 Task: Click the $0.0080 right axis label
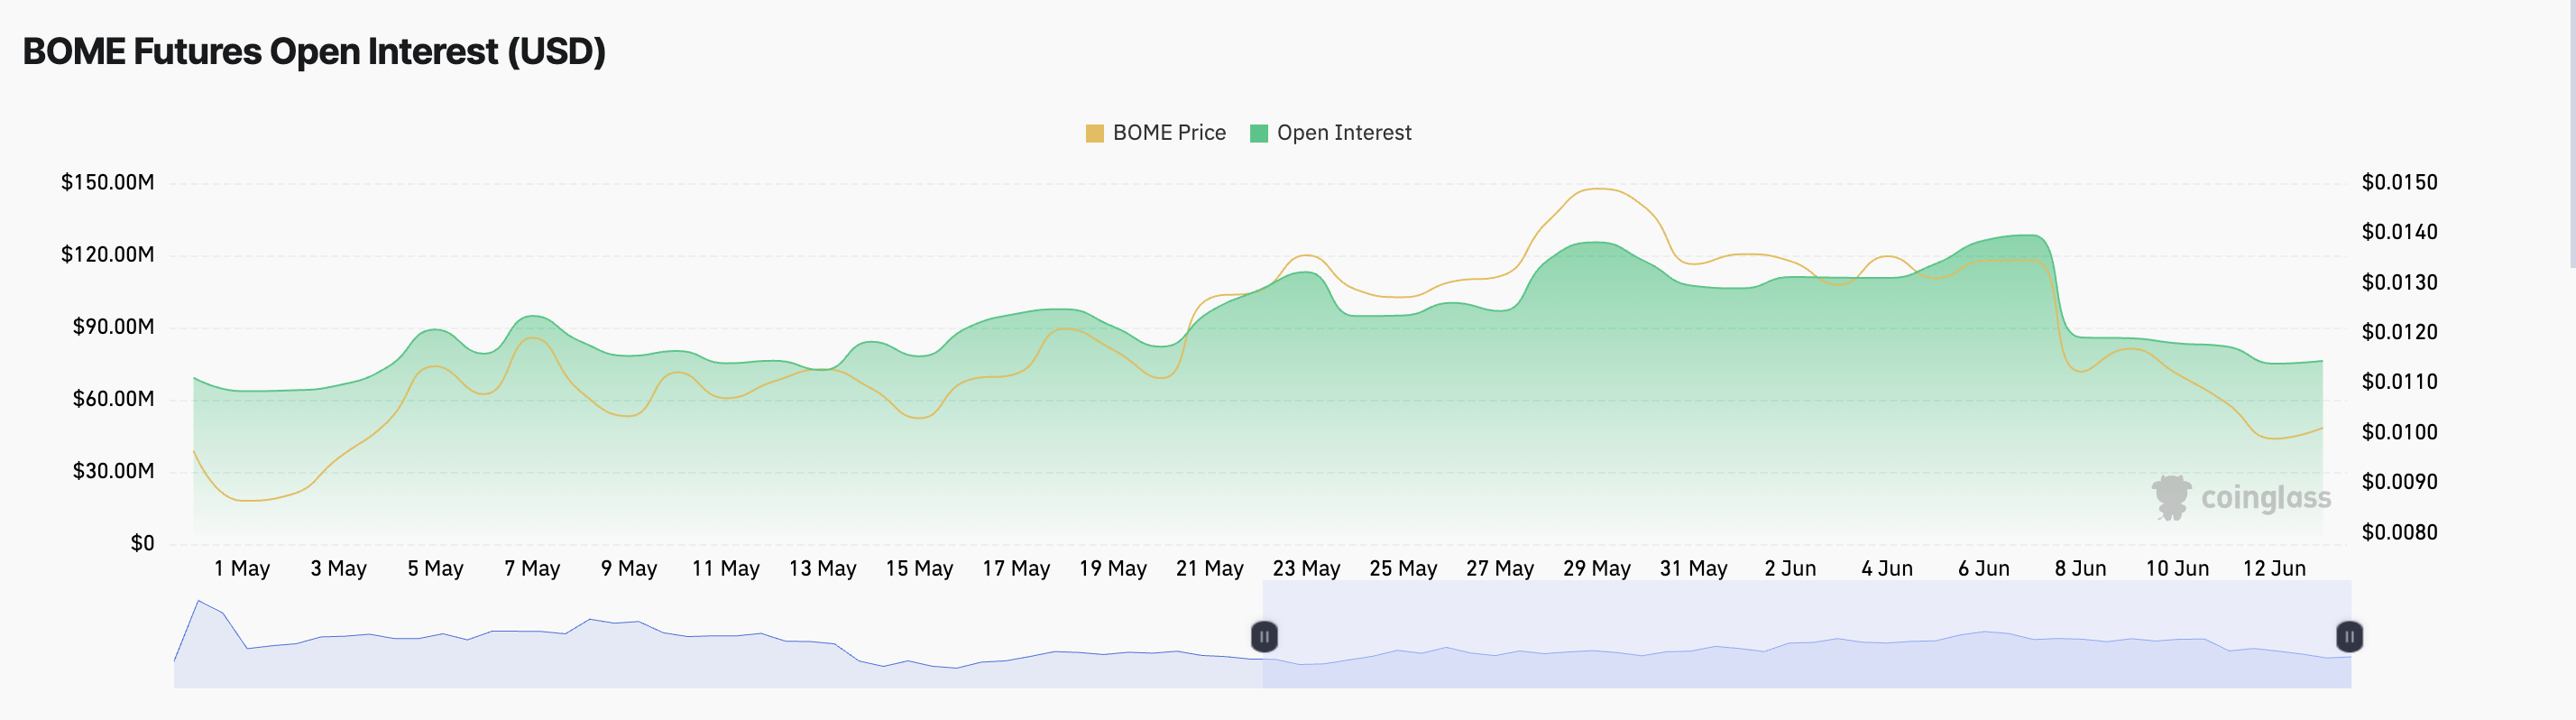(x=2399, y=532)
